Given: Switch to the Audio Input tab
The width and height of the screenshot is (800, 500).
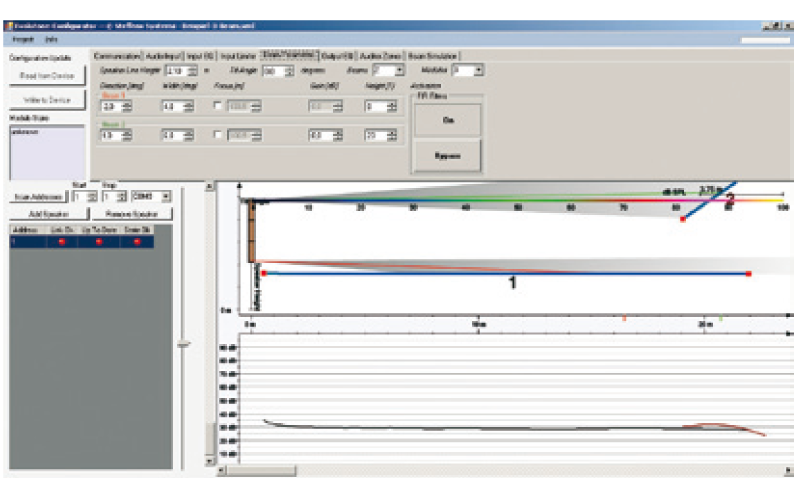Looking at the screenshot, I should coord(163,56).
